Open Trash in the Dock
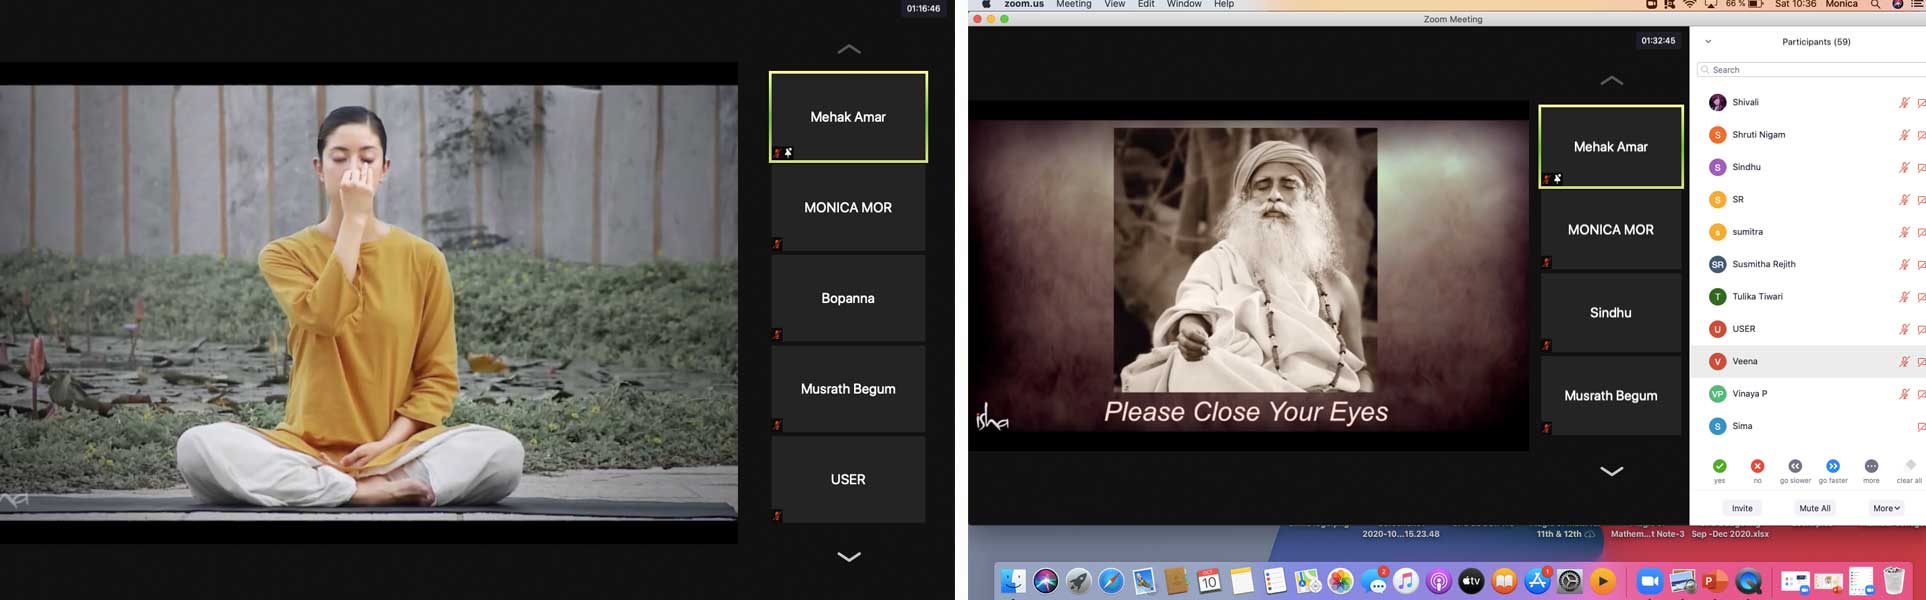1926x600 pixels. point(1893,581)
